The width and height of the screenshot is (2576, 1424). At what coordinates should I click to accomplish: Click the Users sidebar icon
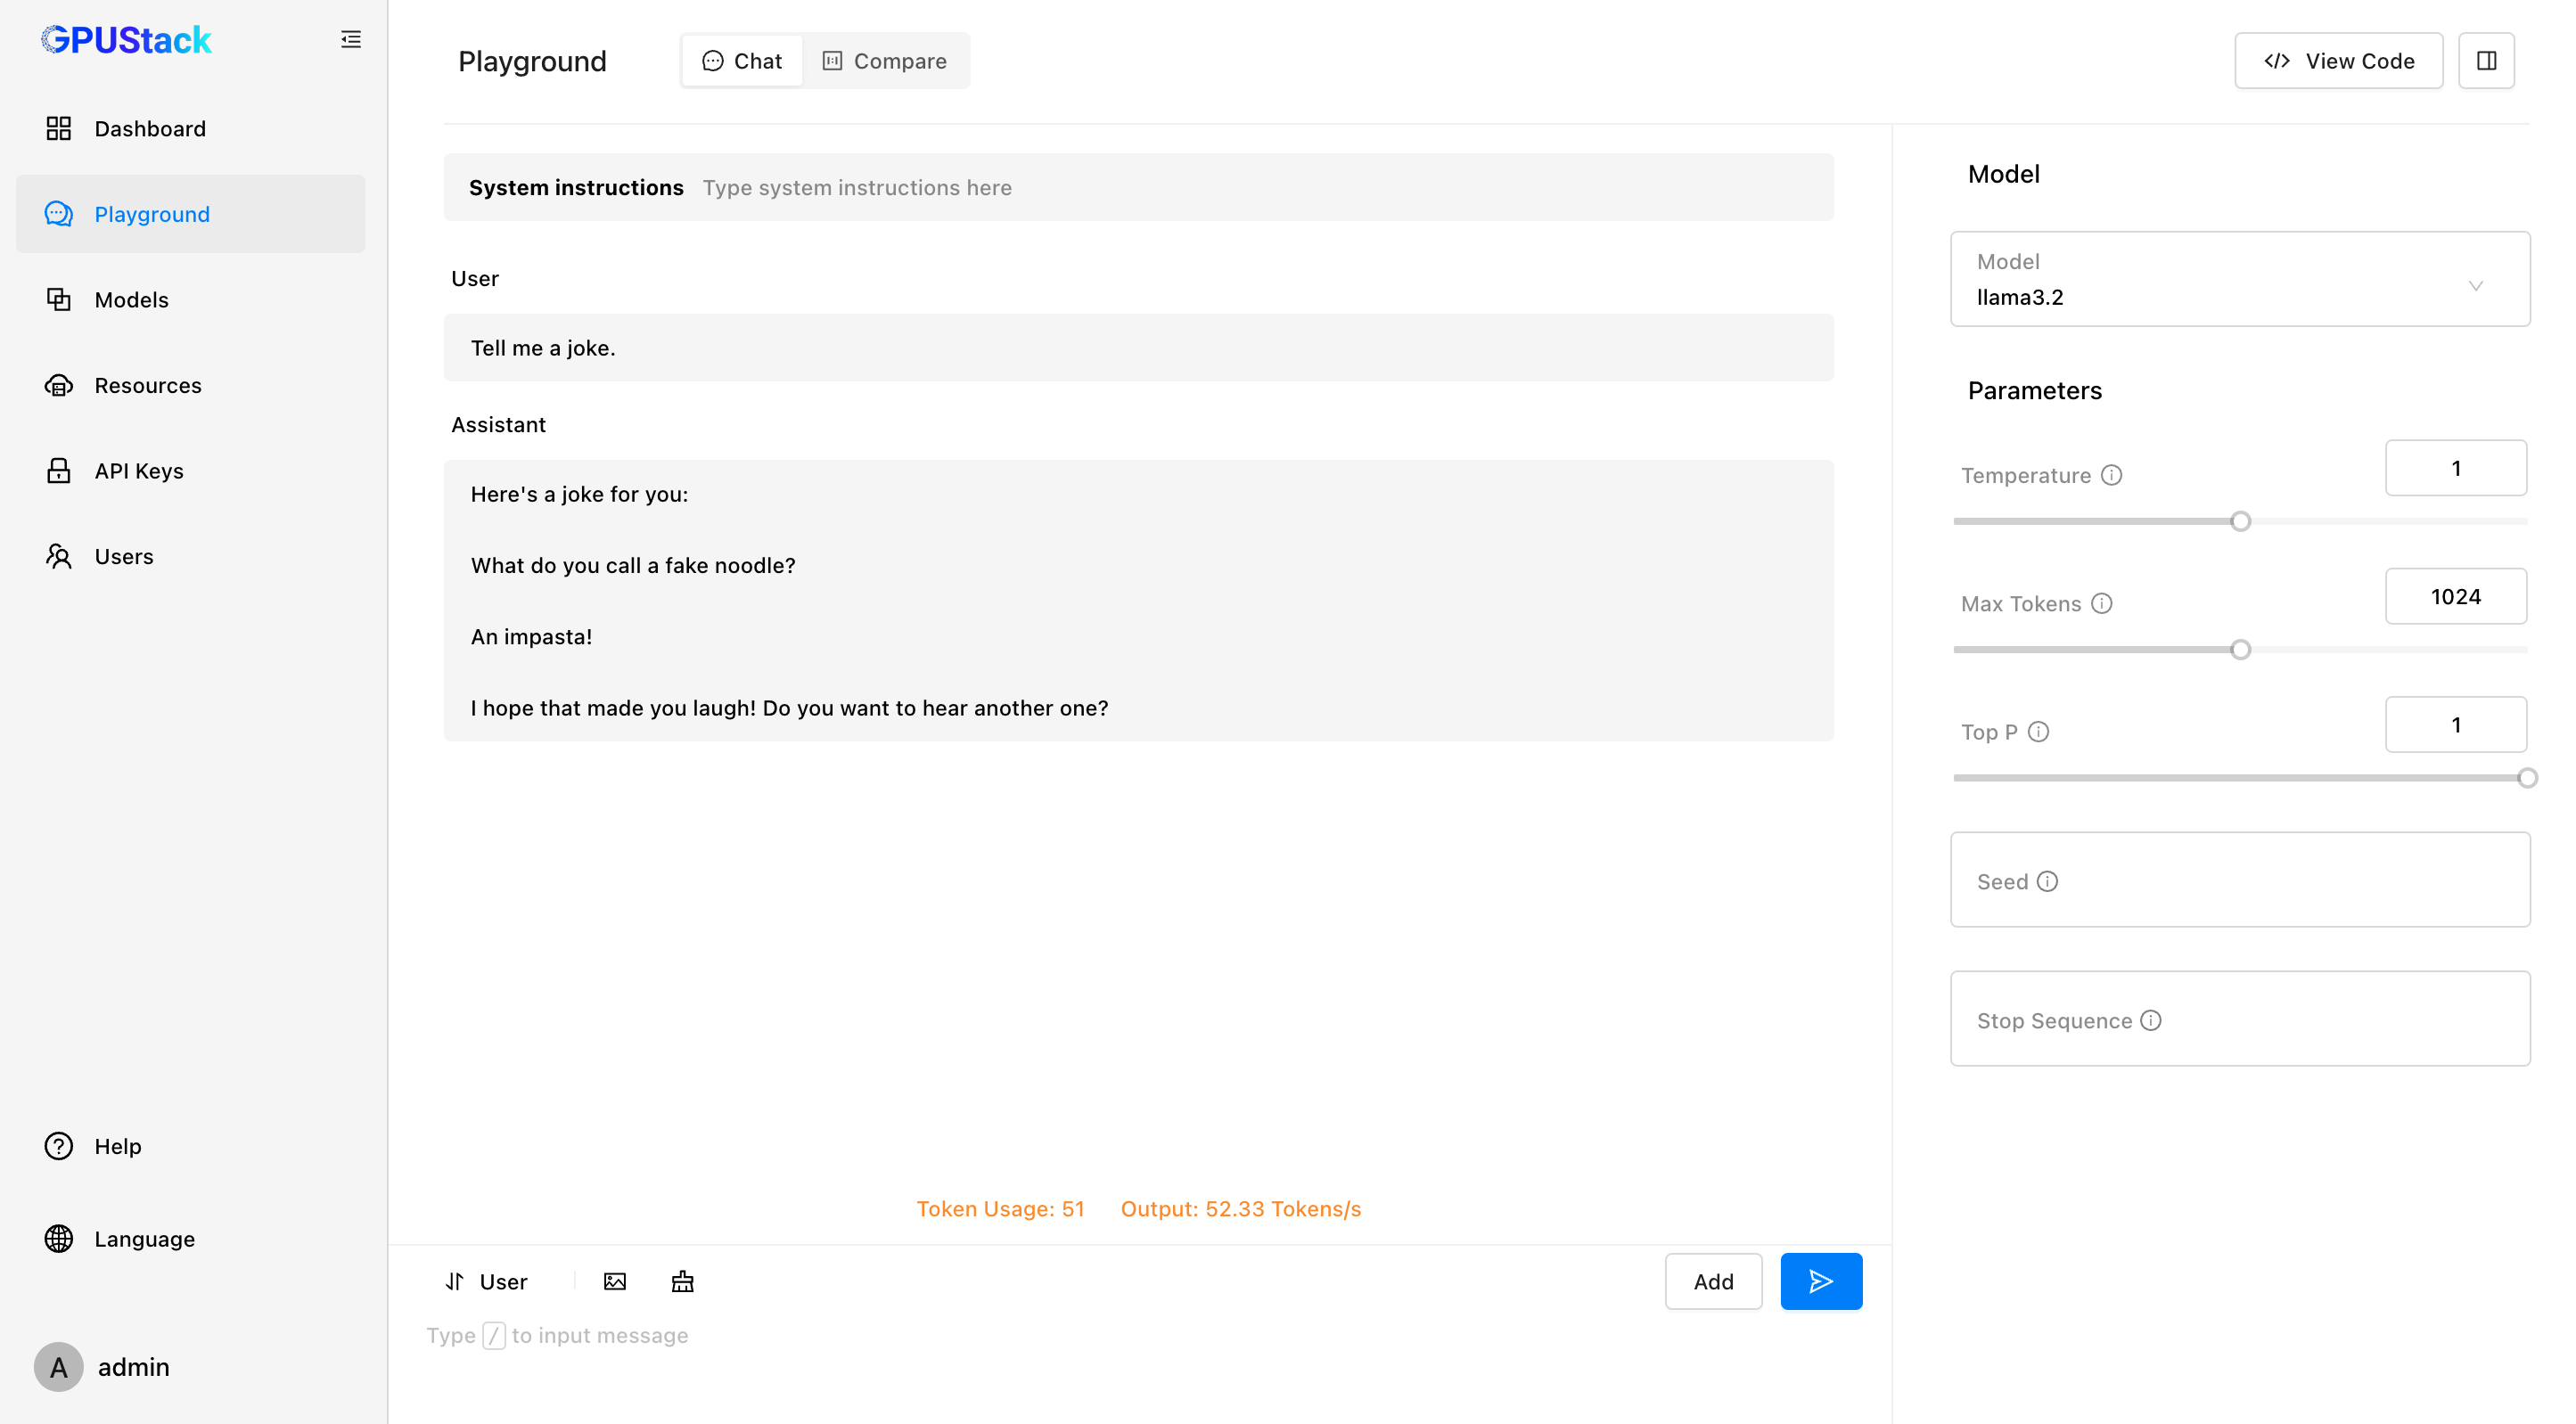[60, 556]
